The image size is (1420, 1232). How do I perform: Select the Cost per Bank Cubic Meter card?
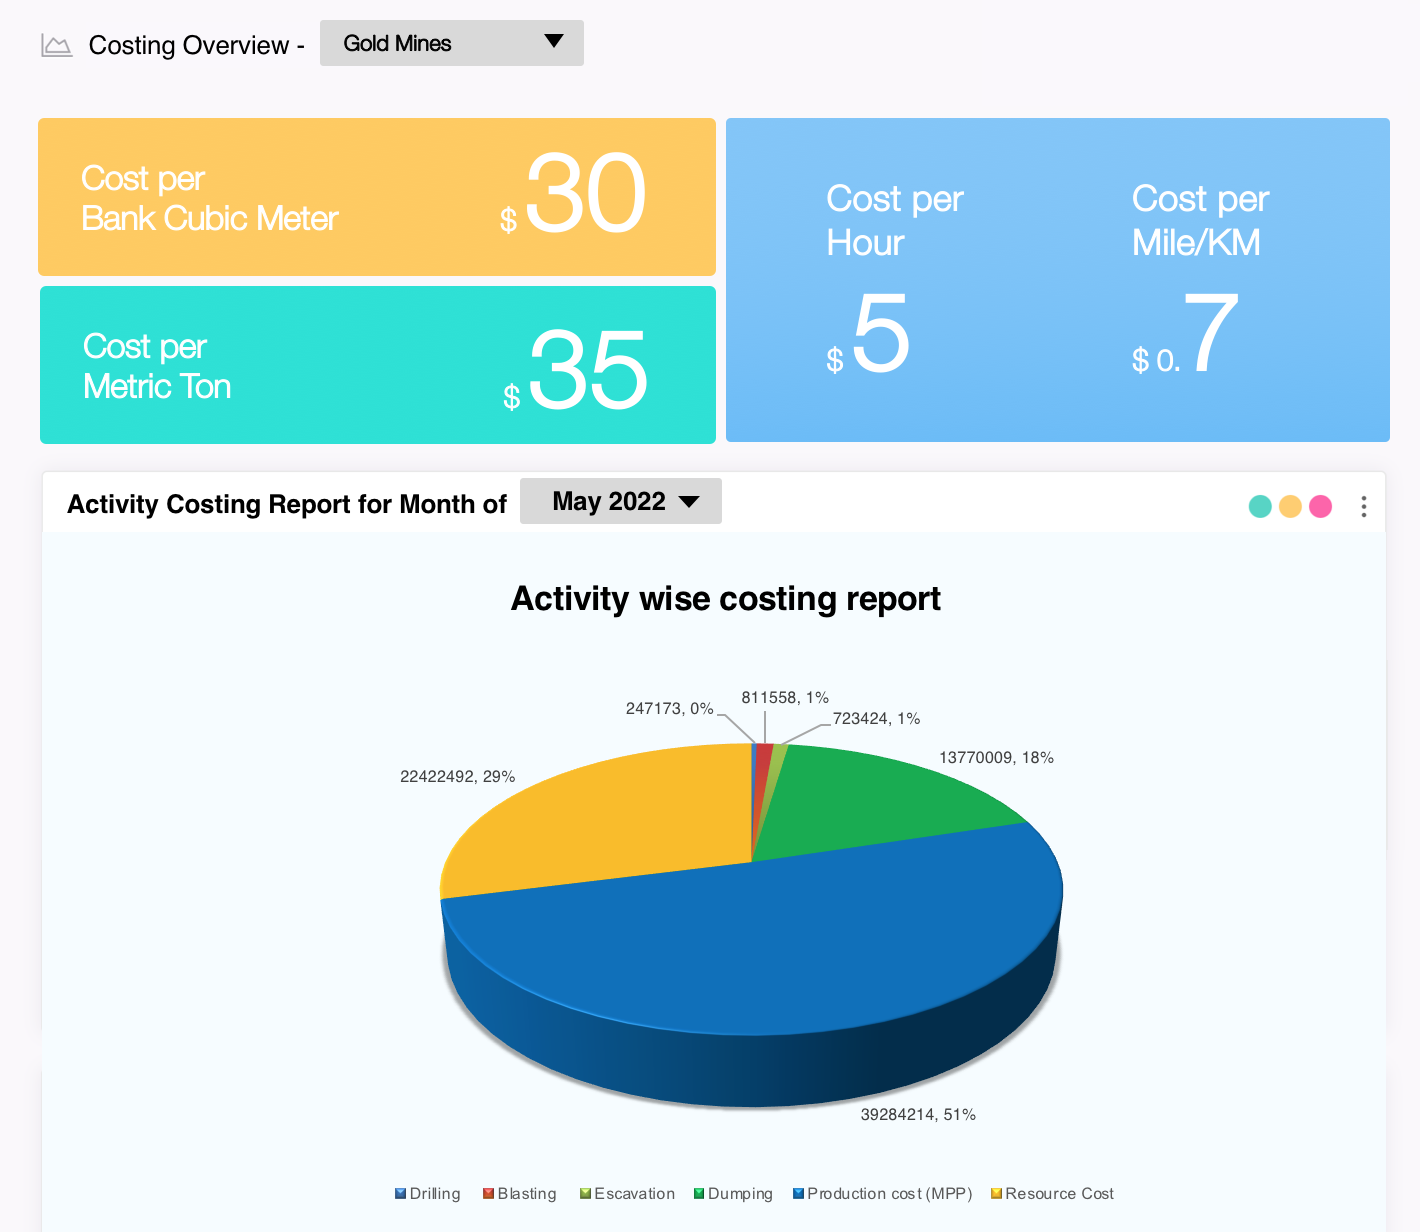376,197
